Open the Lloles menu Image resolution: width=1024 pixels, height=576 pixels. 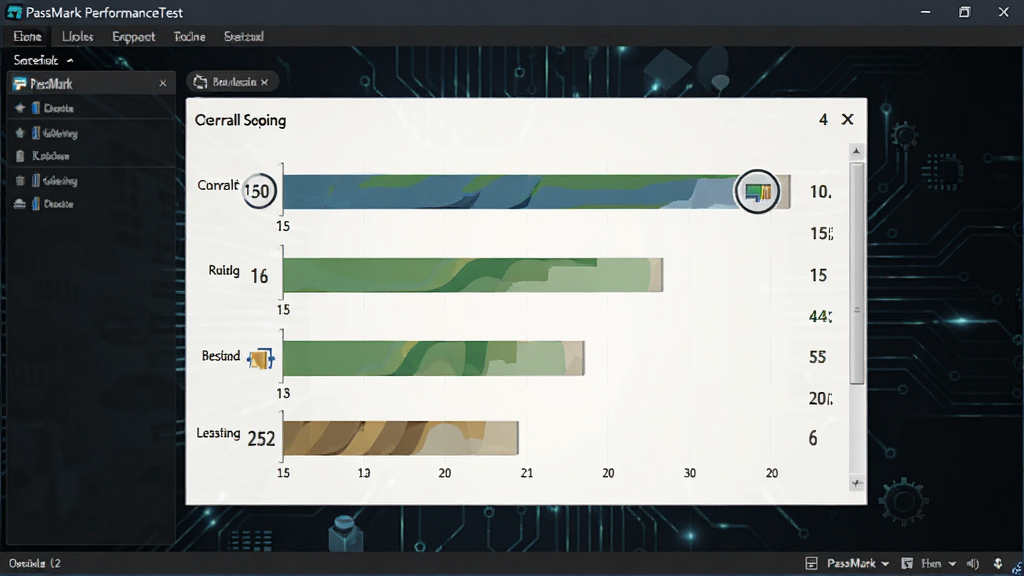click(x=77, y=37)
